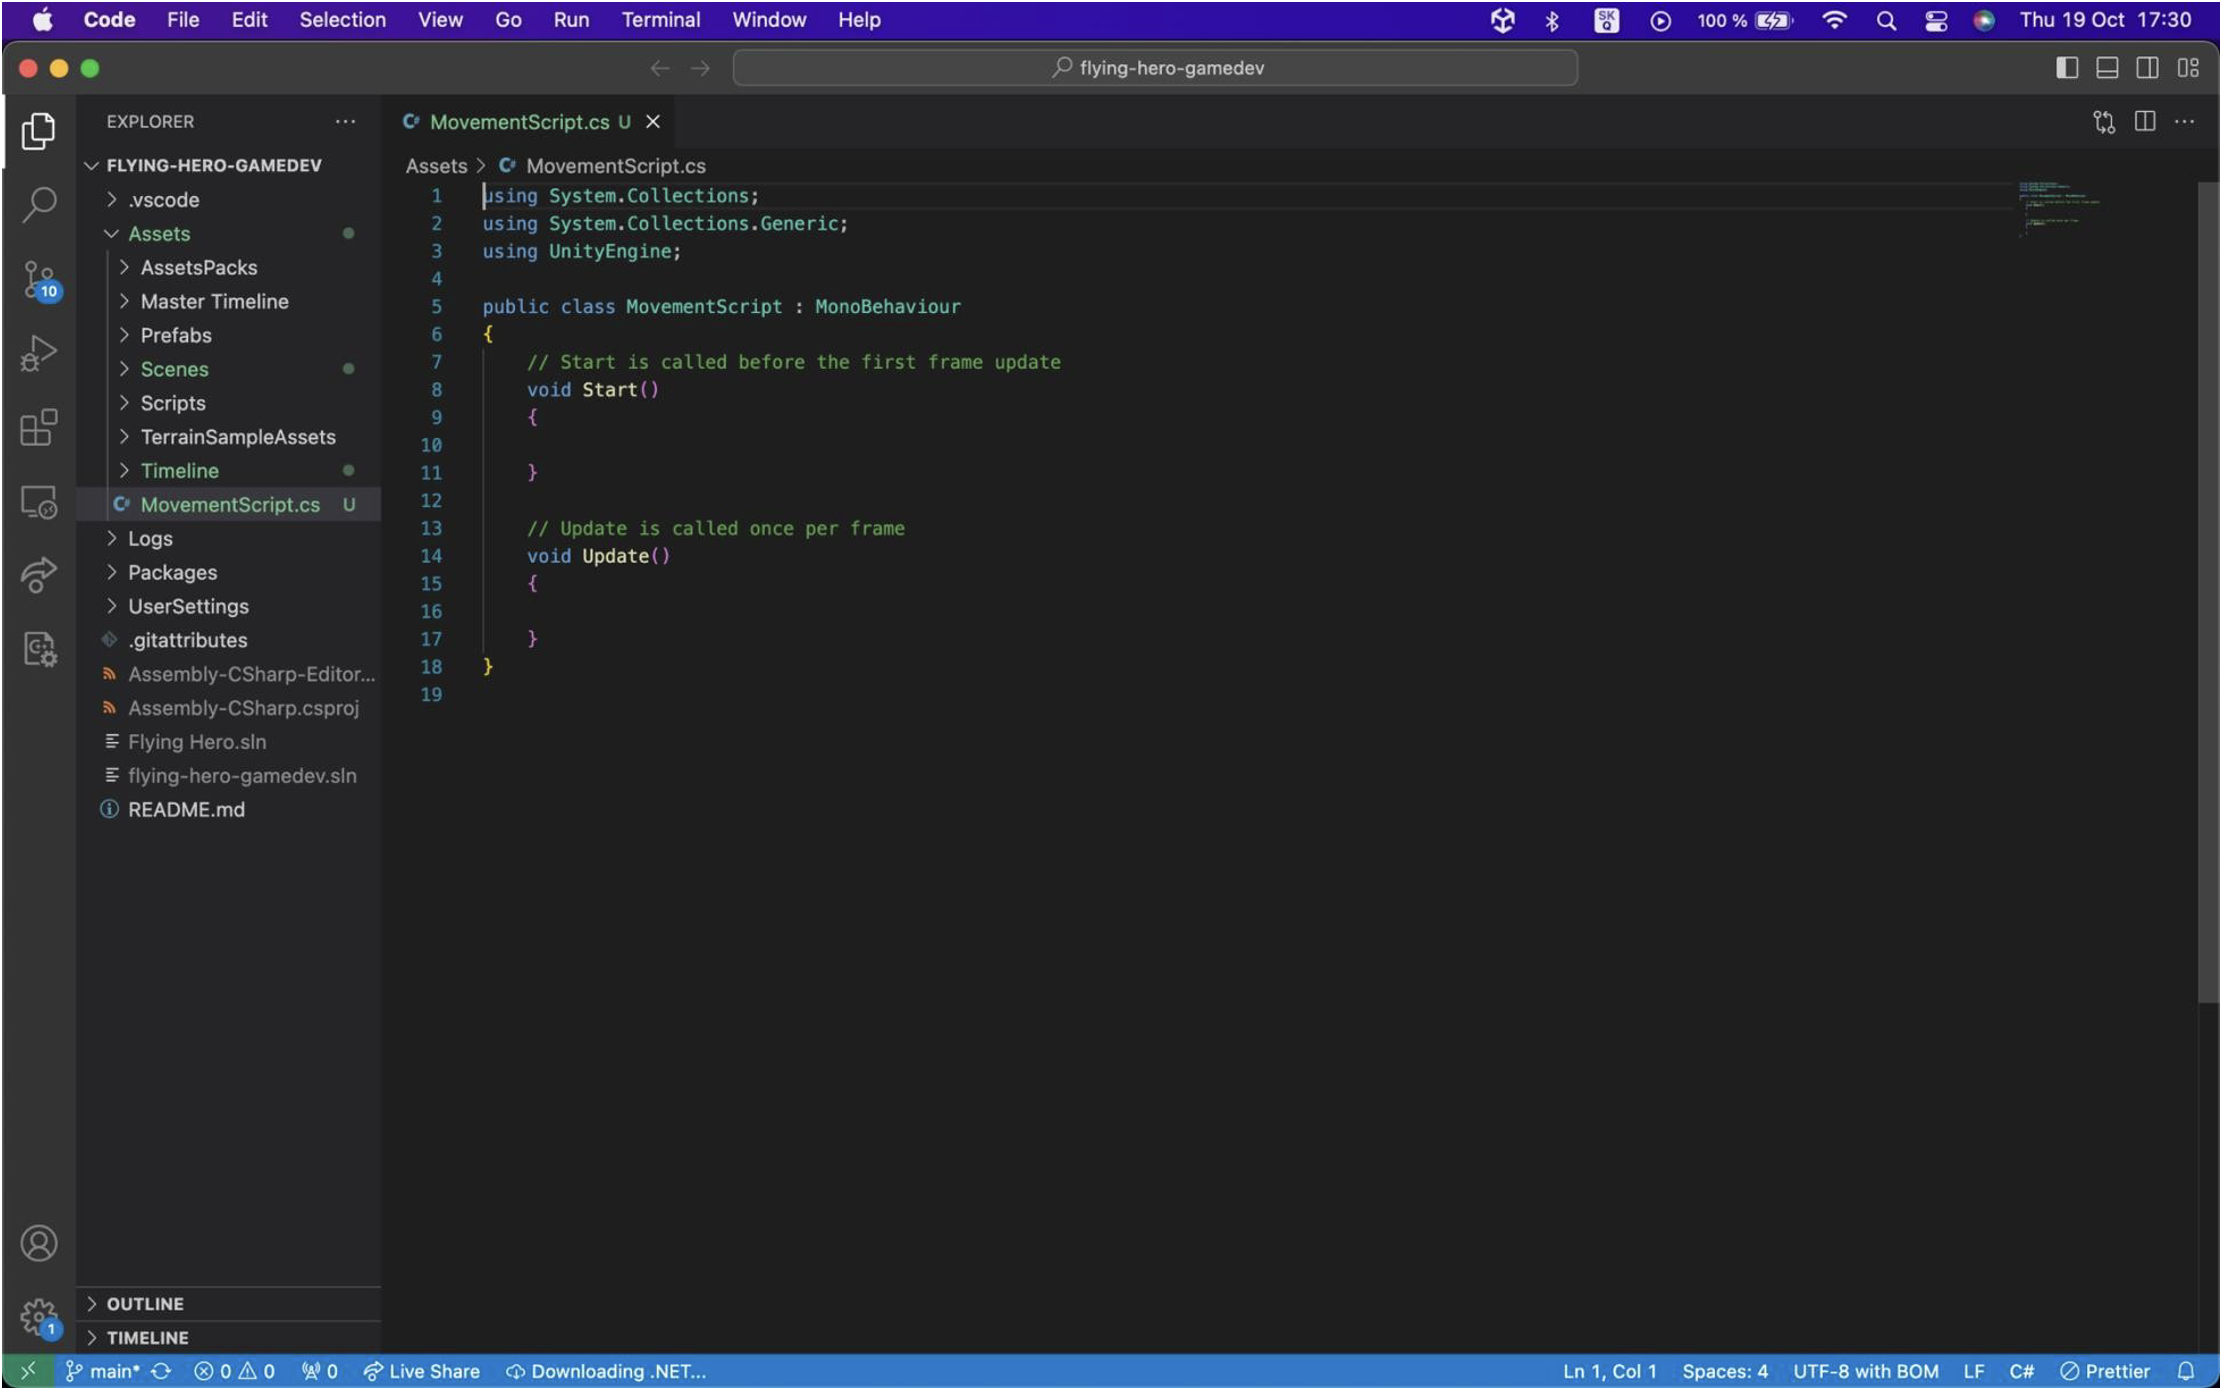
Task: Expand the Scripts folder
Action: click(228, 403)
